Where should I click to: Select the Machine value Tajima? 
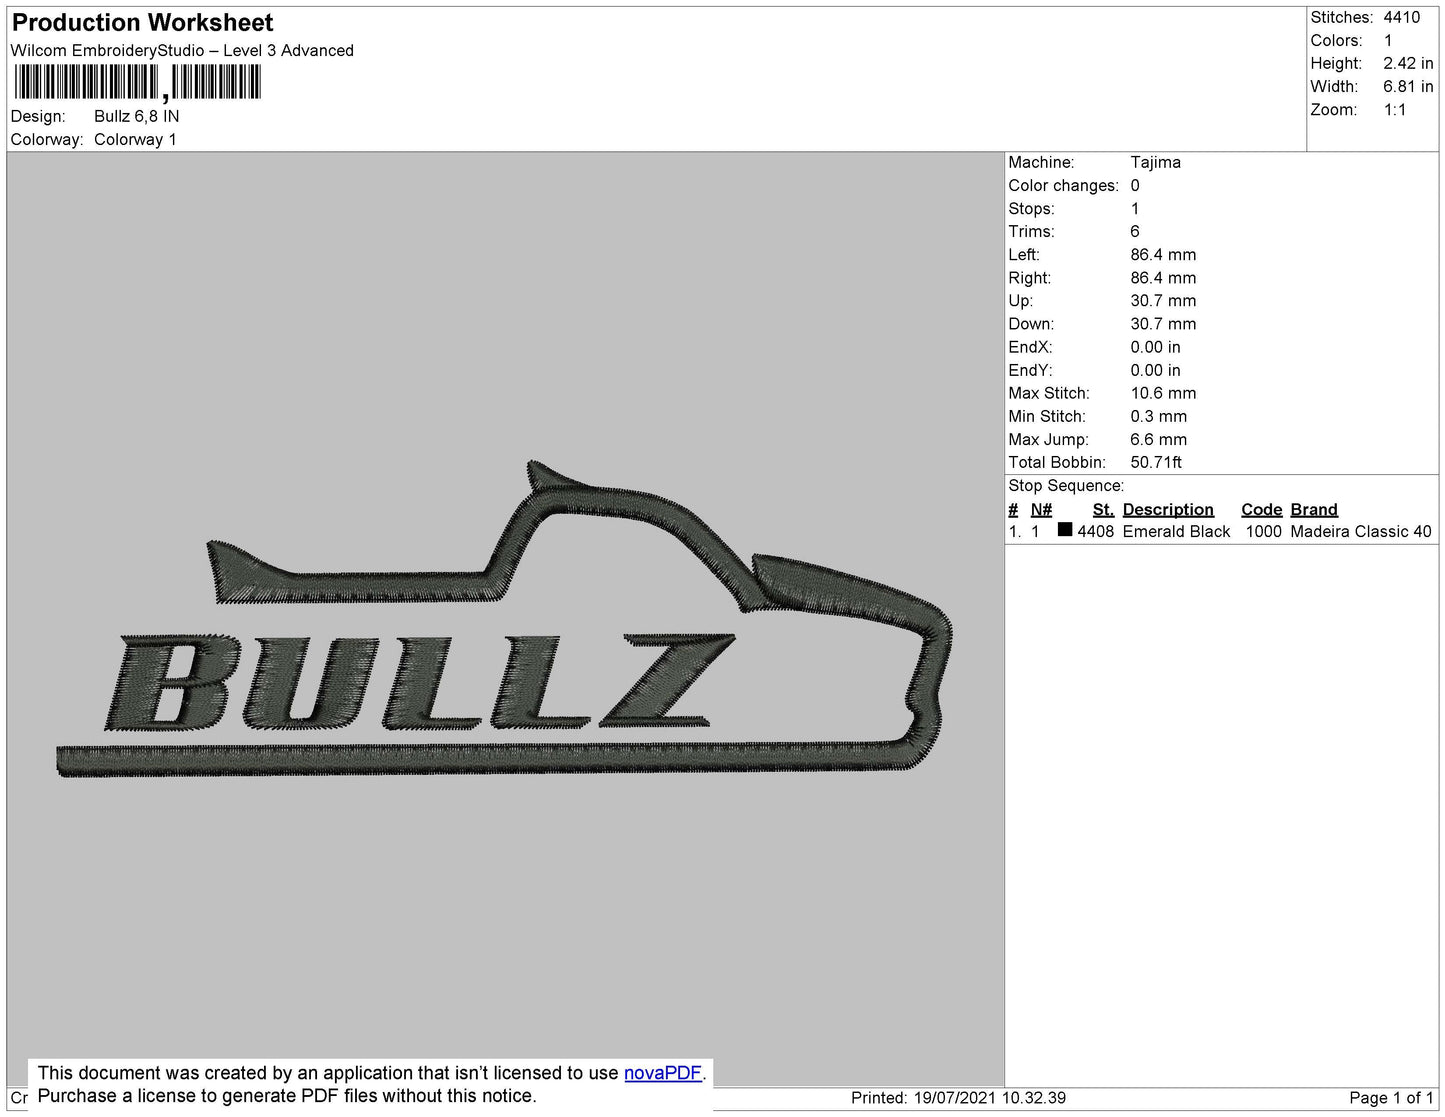click(1155, 162)
